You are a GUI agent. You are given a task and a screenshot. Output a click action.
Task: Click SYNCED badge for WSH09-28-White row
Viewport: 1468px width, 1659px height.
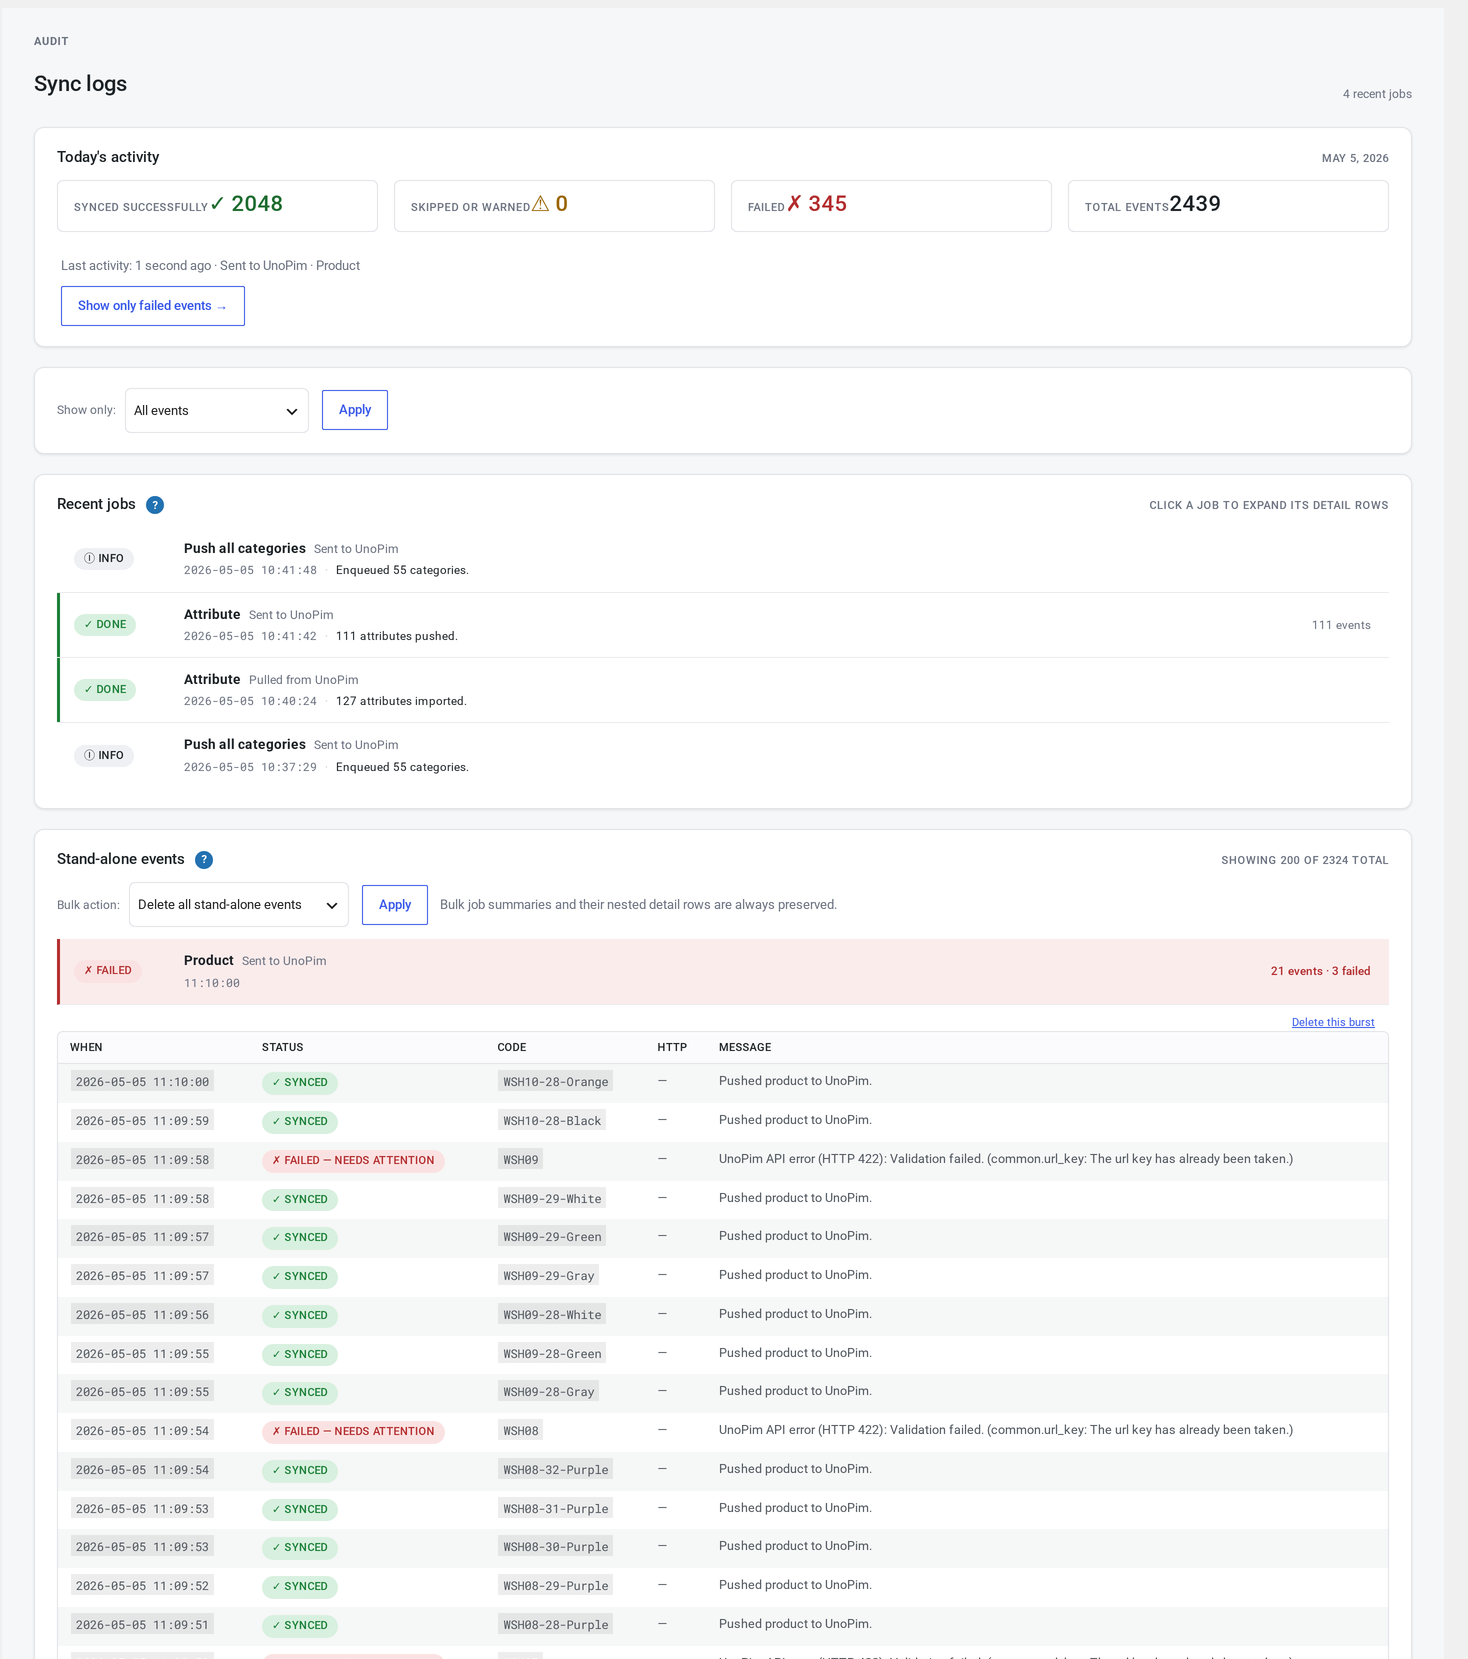tap(300, 1315)
